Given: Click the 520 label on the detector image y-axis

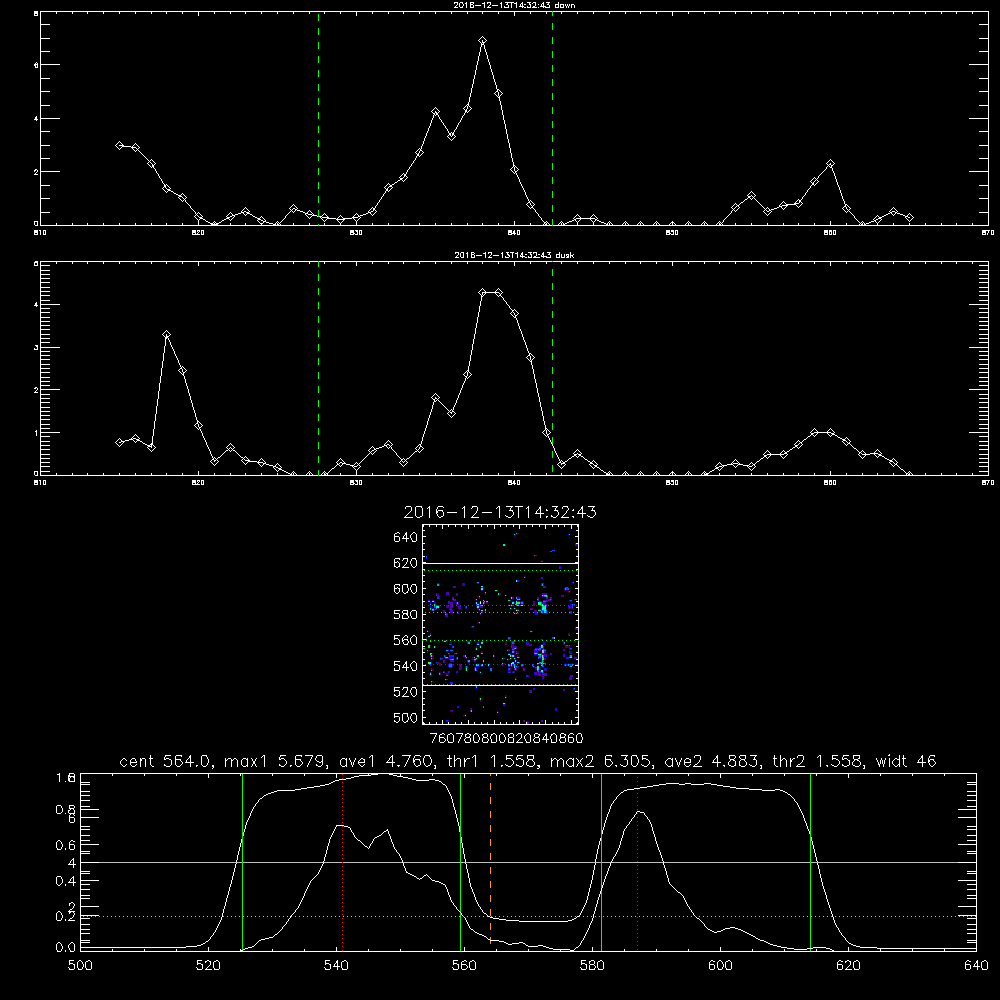Looking at the screenshot, I should click(405, 692).
